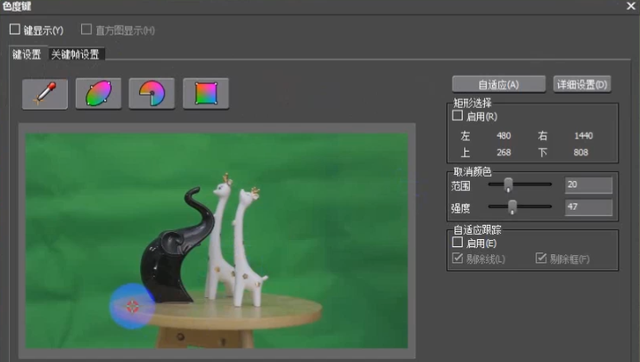Pick the rectangle color range tool

pos(206,94)
